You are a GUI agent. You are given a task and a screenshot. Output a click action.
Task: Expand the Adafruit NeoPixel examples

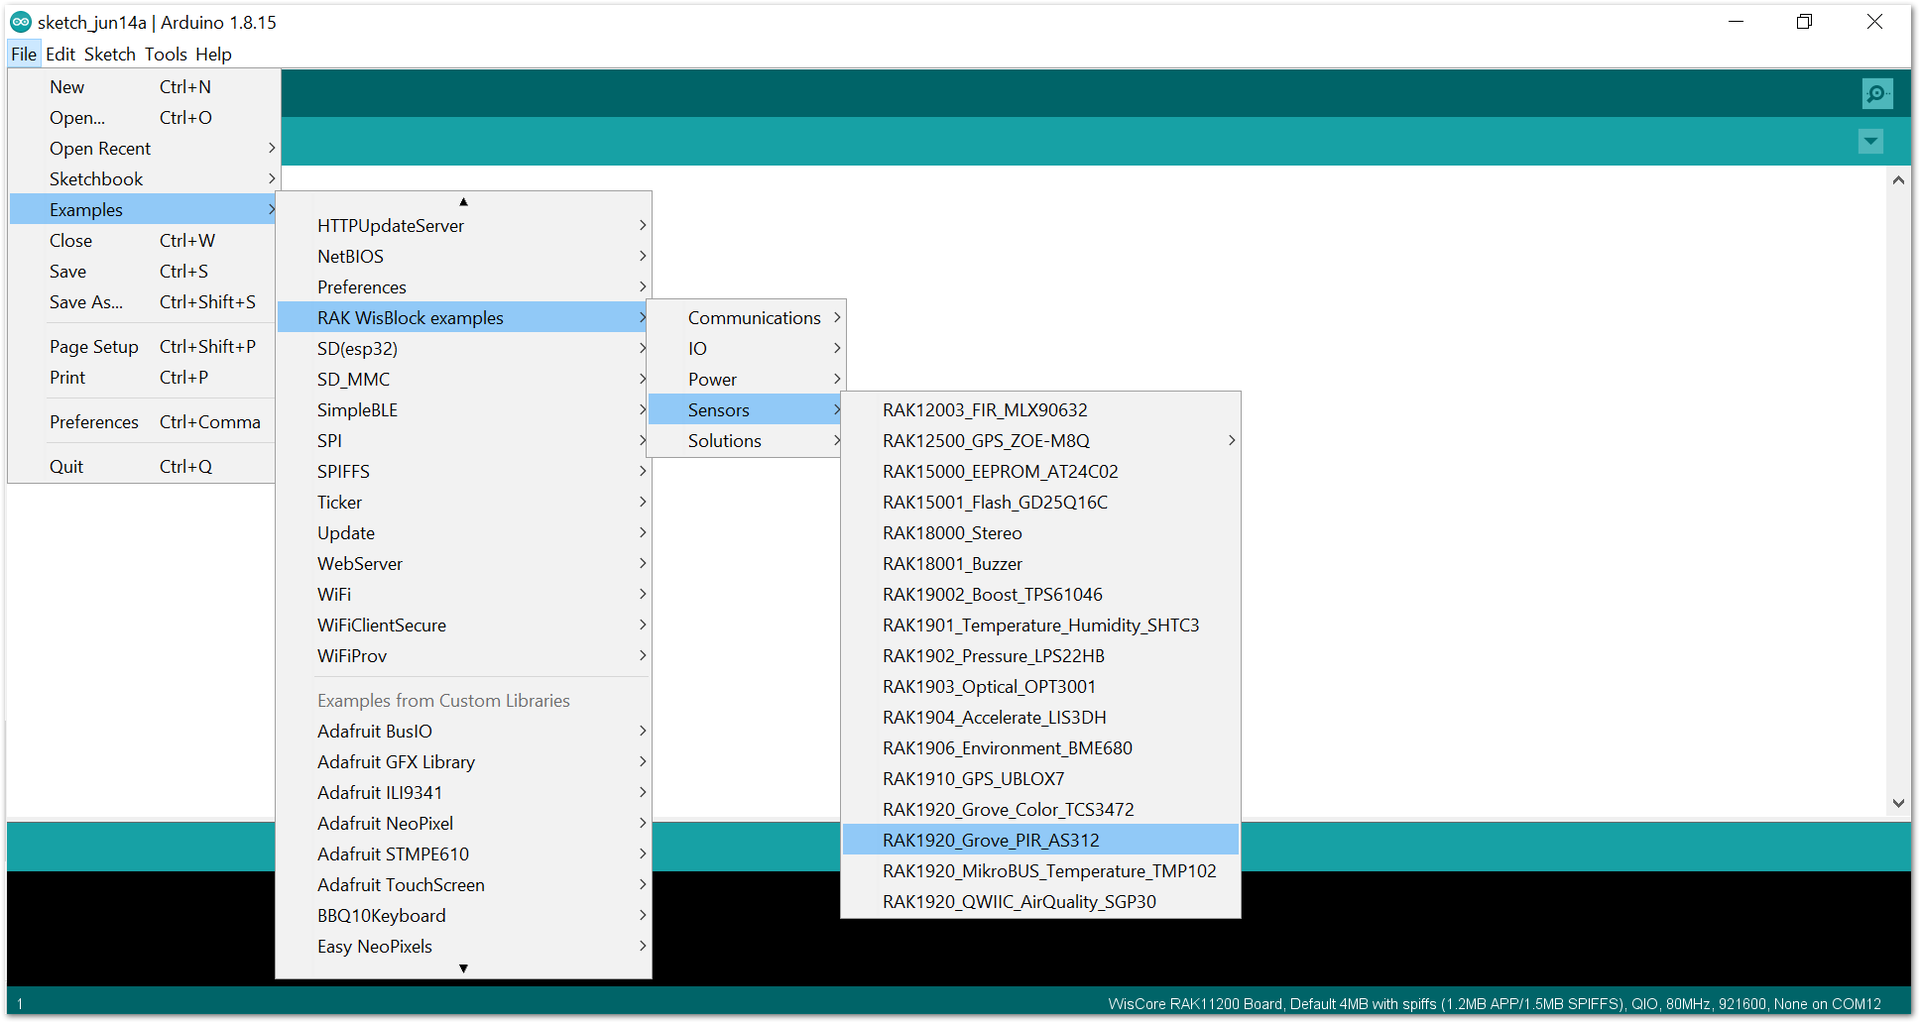click(x=463, y=824)
